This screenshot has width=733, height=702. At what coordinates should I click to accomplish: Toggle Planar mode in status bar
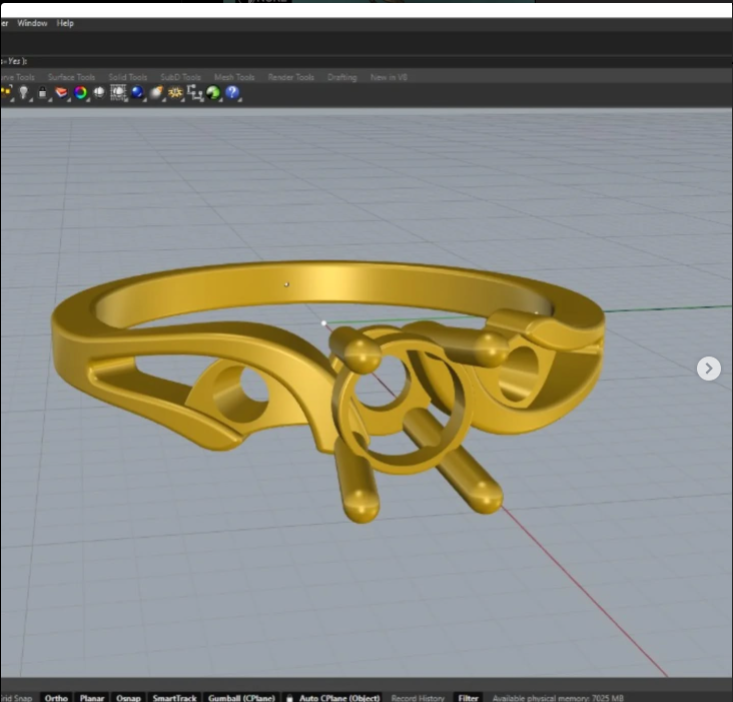[92, 697]
